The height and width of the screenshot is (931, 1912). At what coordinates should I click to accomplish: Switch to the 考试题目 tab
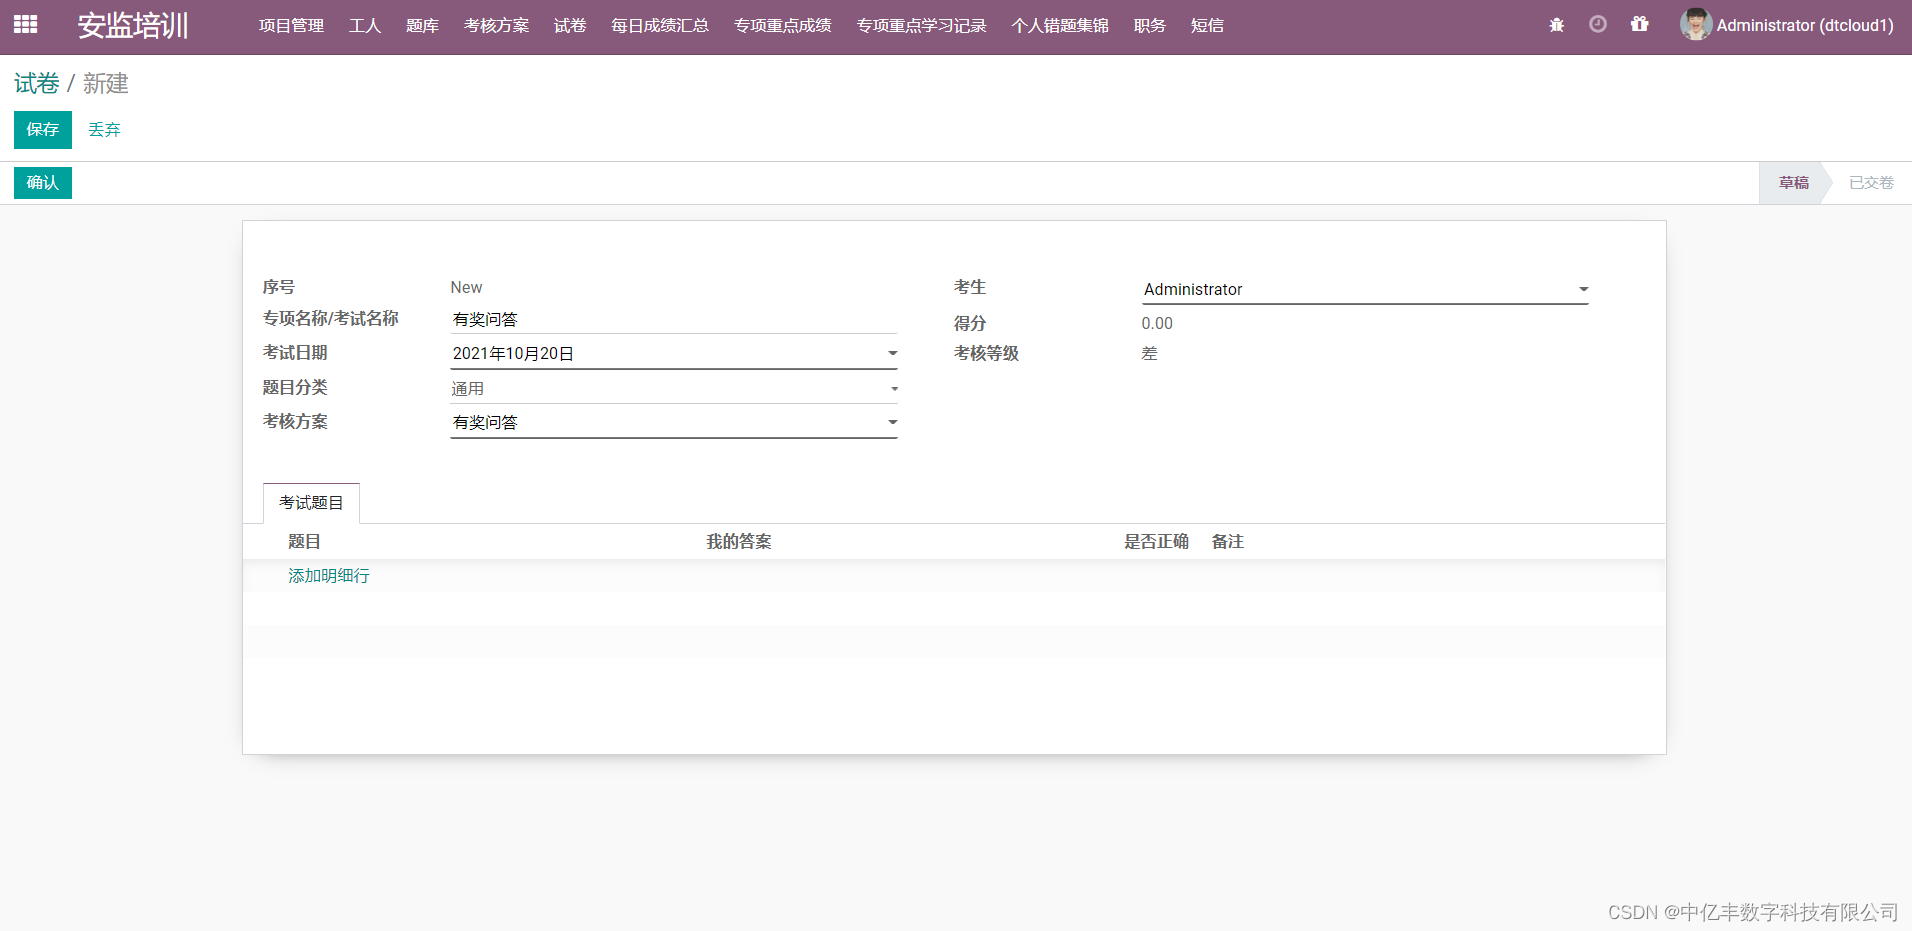(311, 502)
